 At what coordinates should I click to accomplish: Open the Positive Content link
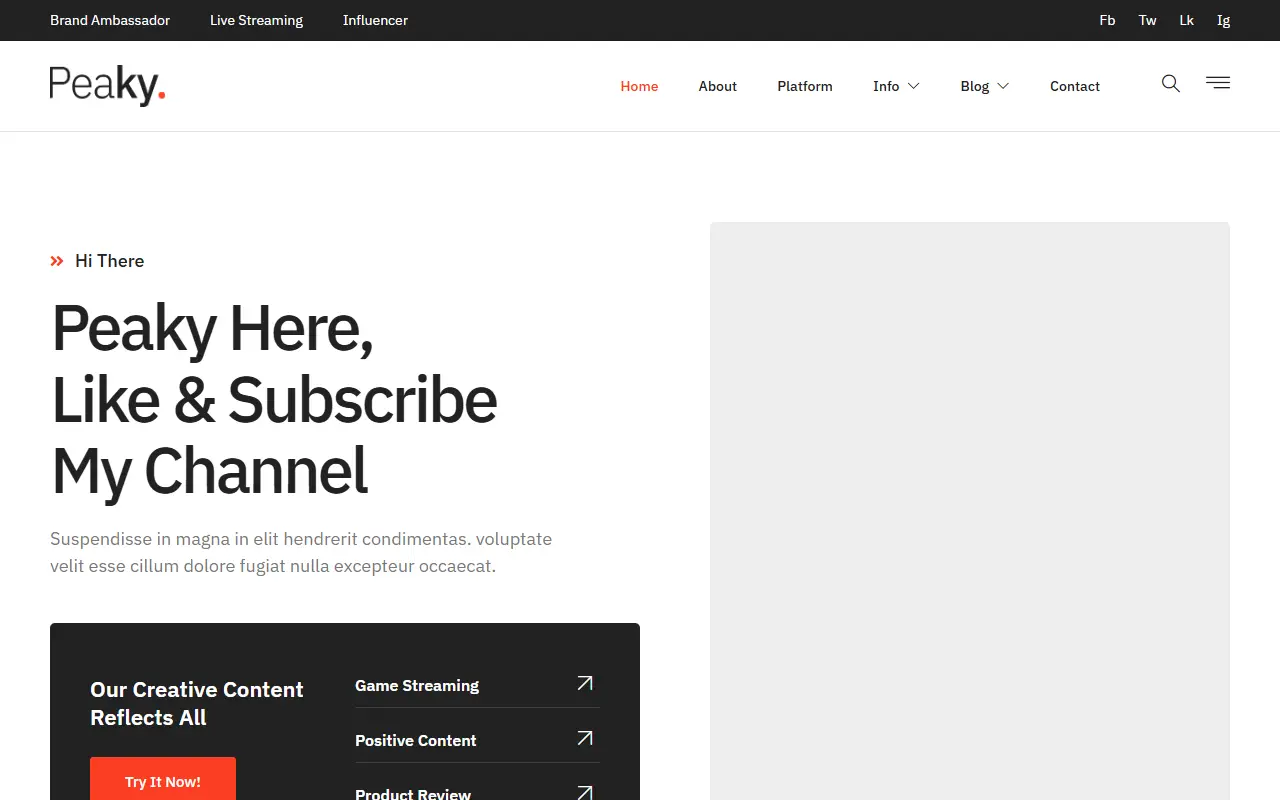click(415, 740)
